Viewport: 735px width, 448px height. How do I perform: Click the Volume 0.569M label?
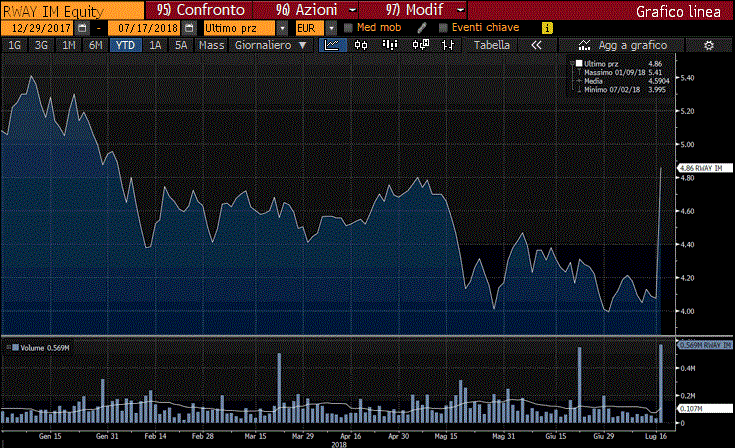[x=45, y=348]
